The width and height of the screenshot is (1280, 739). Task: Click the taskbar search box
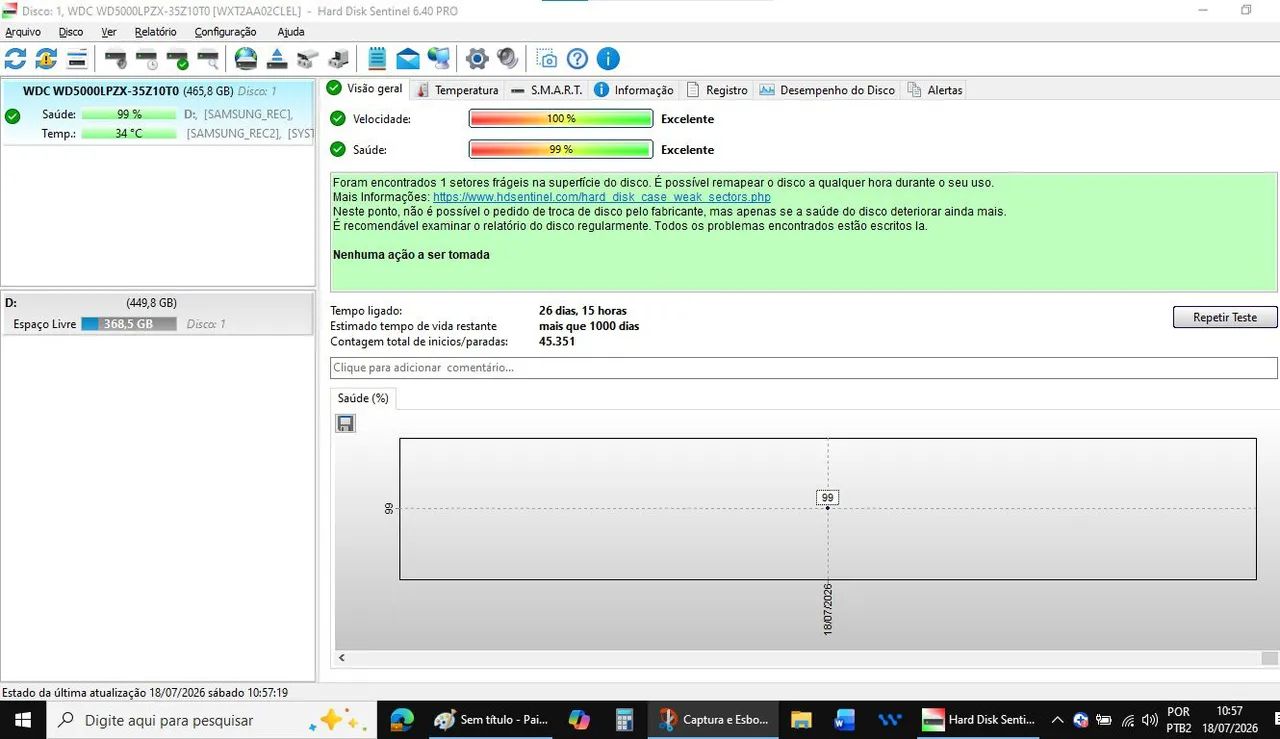coord(211,720)
